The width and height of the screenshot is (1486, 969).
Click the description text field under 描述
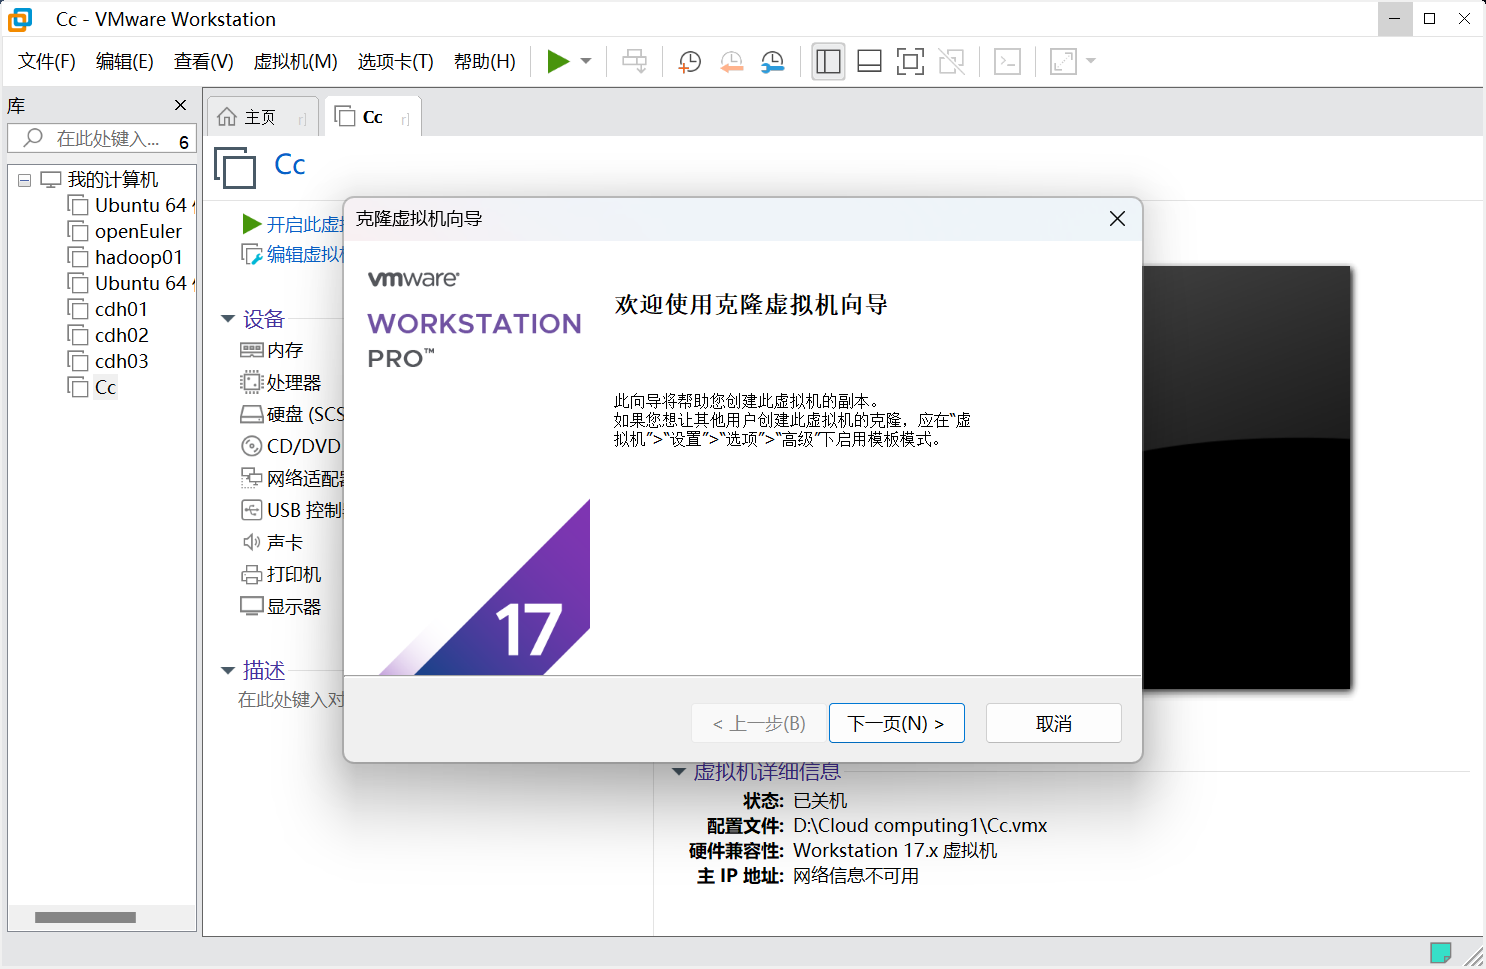click(x=290, y=700)
